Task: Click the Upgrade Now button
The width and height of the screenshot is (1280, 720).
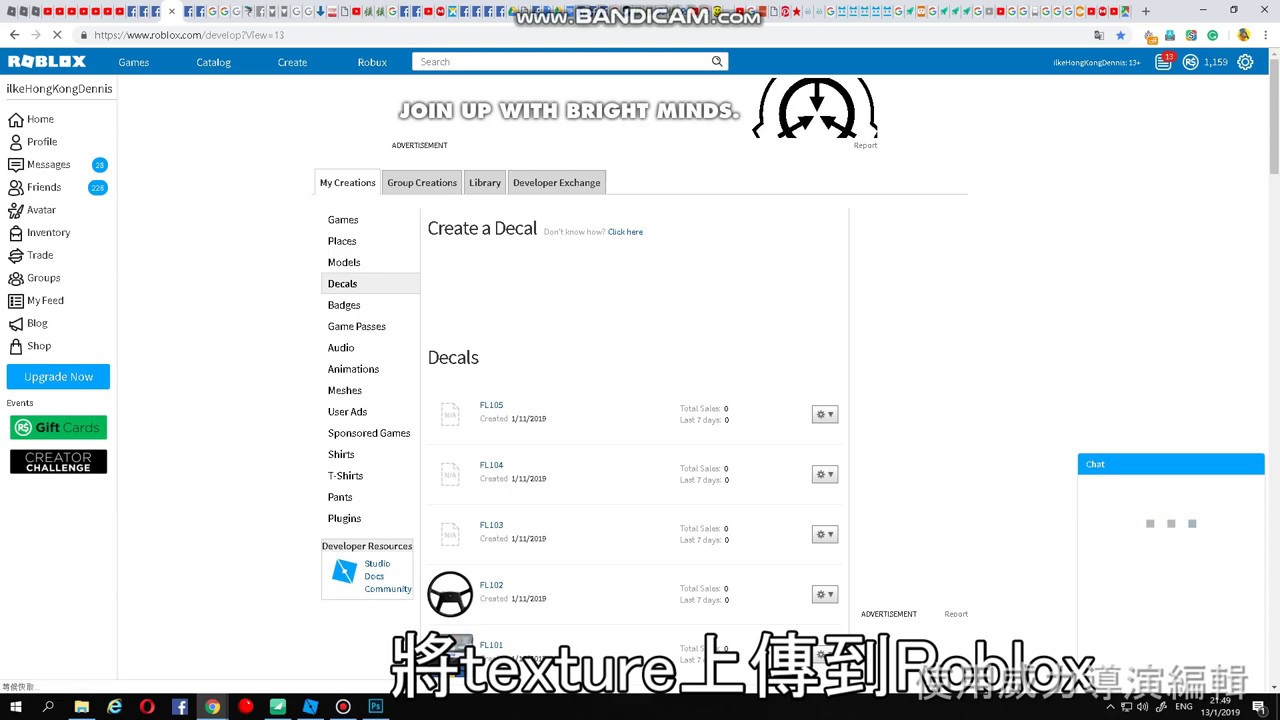Action: (x=58, y=377)
